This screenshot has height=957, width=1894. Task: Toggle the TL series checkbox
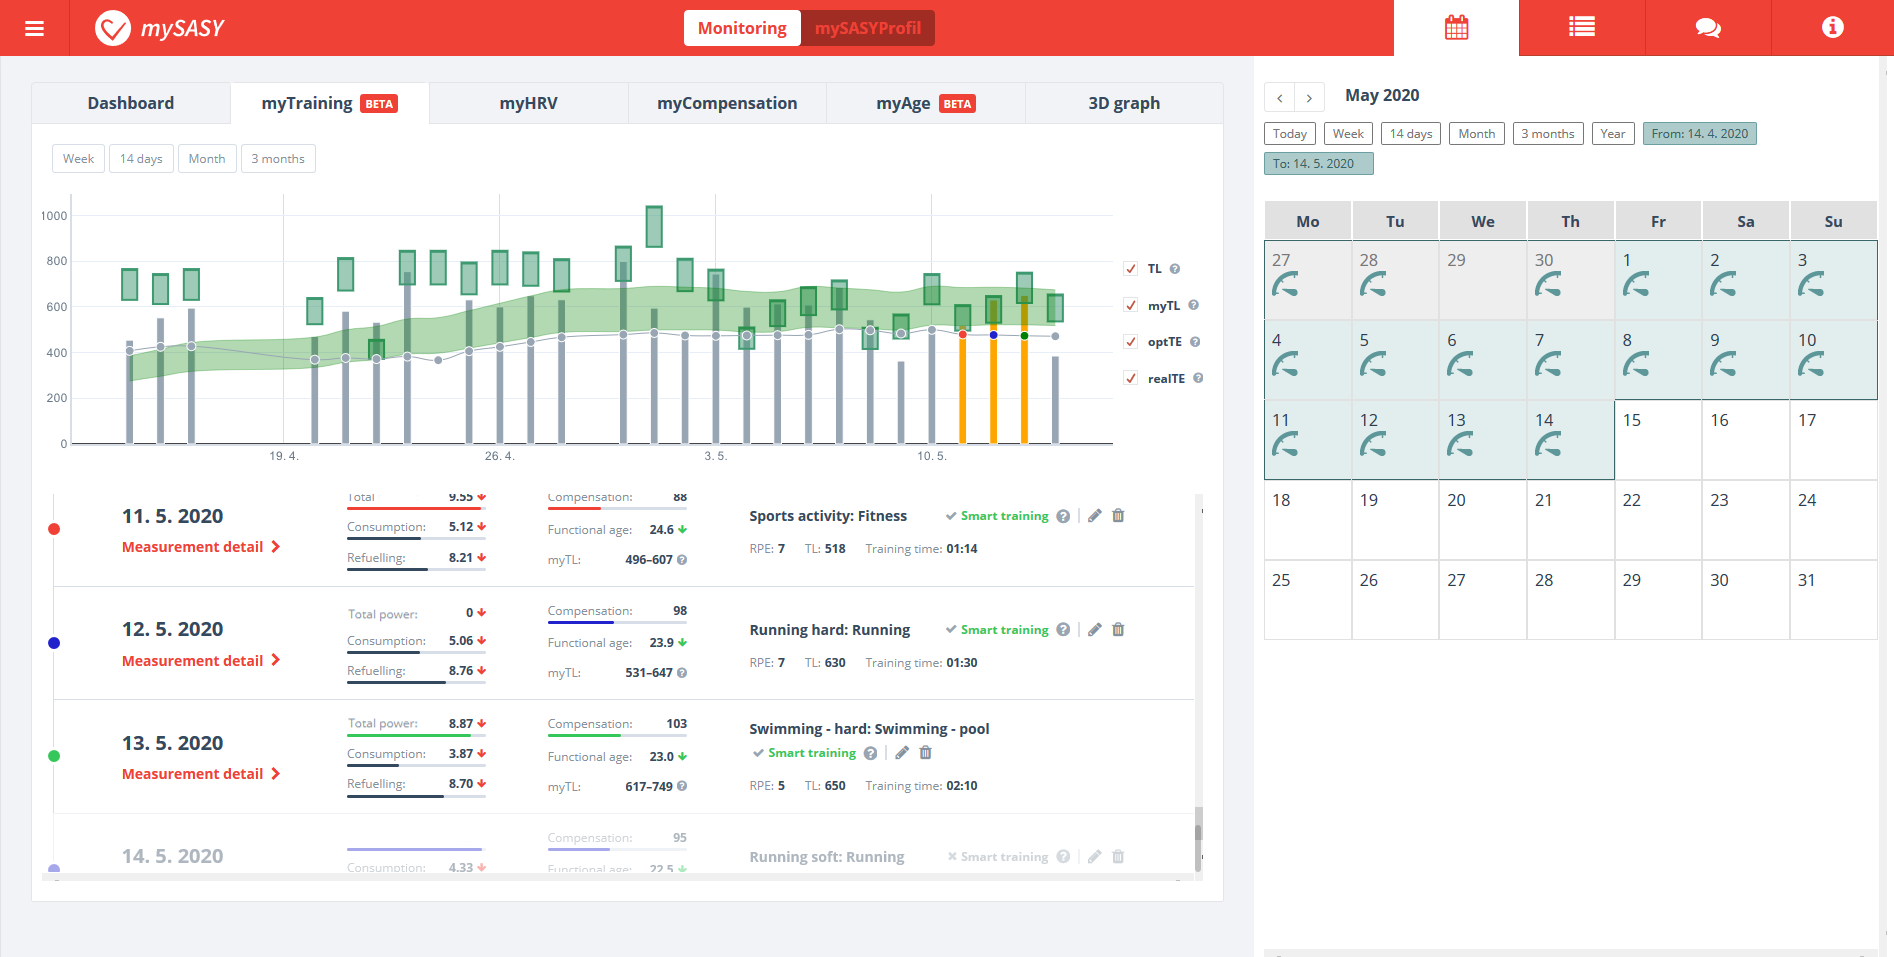coord(1131,269)
